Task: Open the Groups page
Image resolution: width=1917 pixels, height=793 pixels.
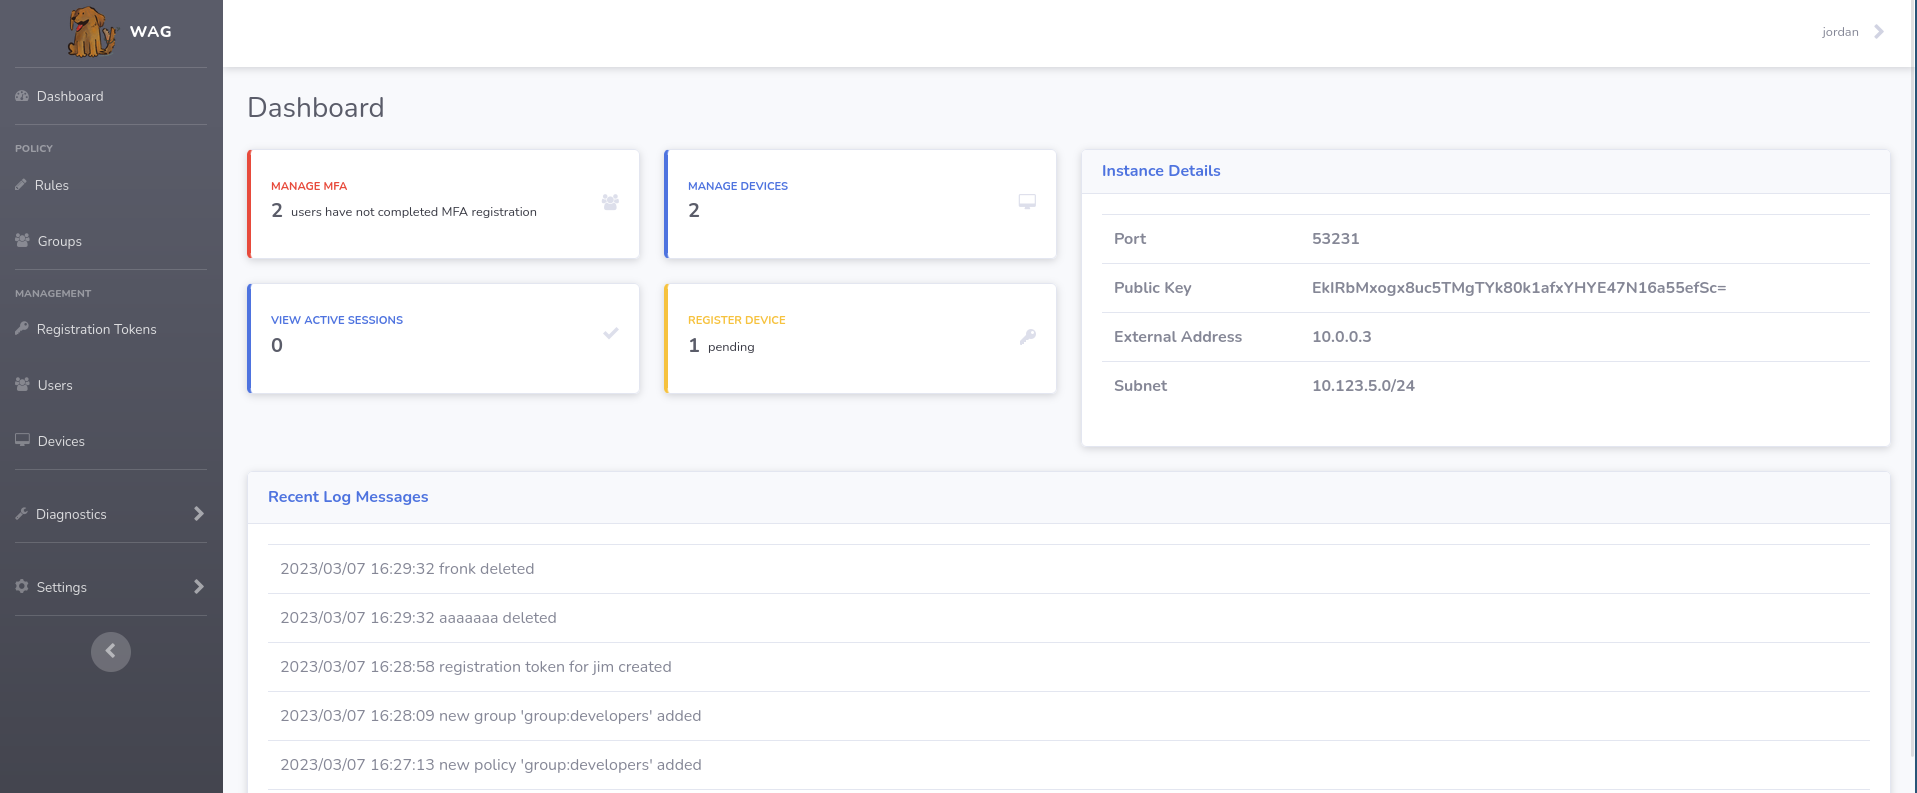Action: 60,241
